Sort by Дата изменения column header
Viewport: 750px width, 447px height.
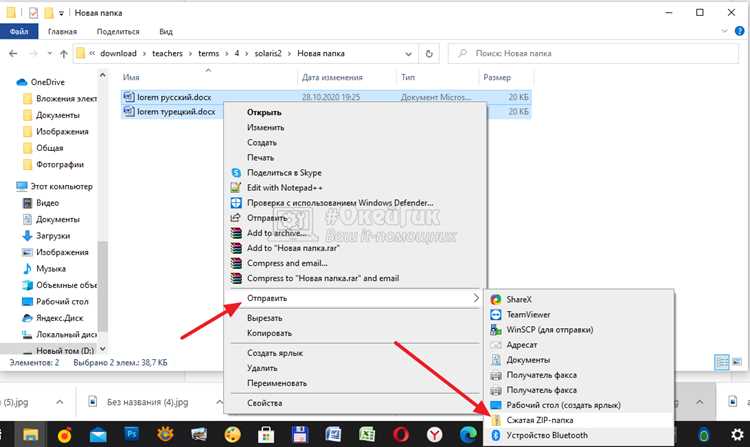332,77
